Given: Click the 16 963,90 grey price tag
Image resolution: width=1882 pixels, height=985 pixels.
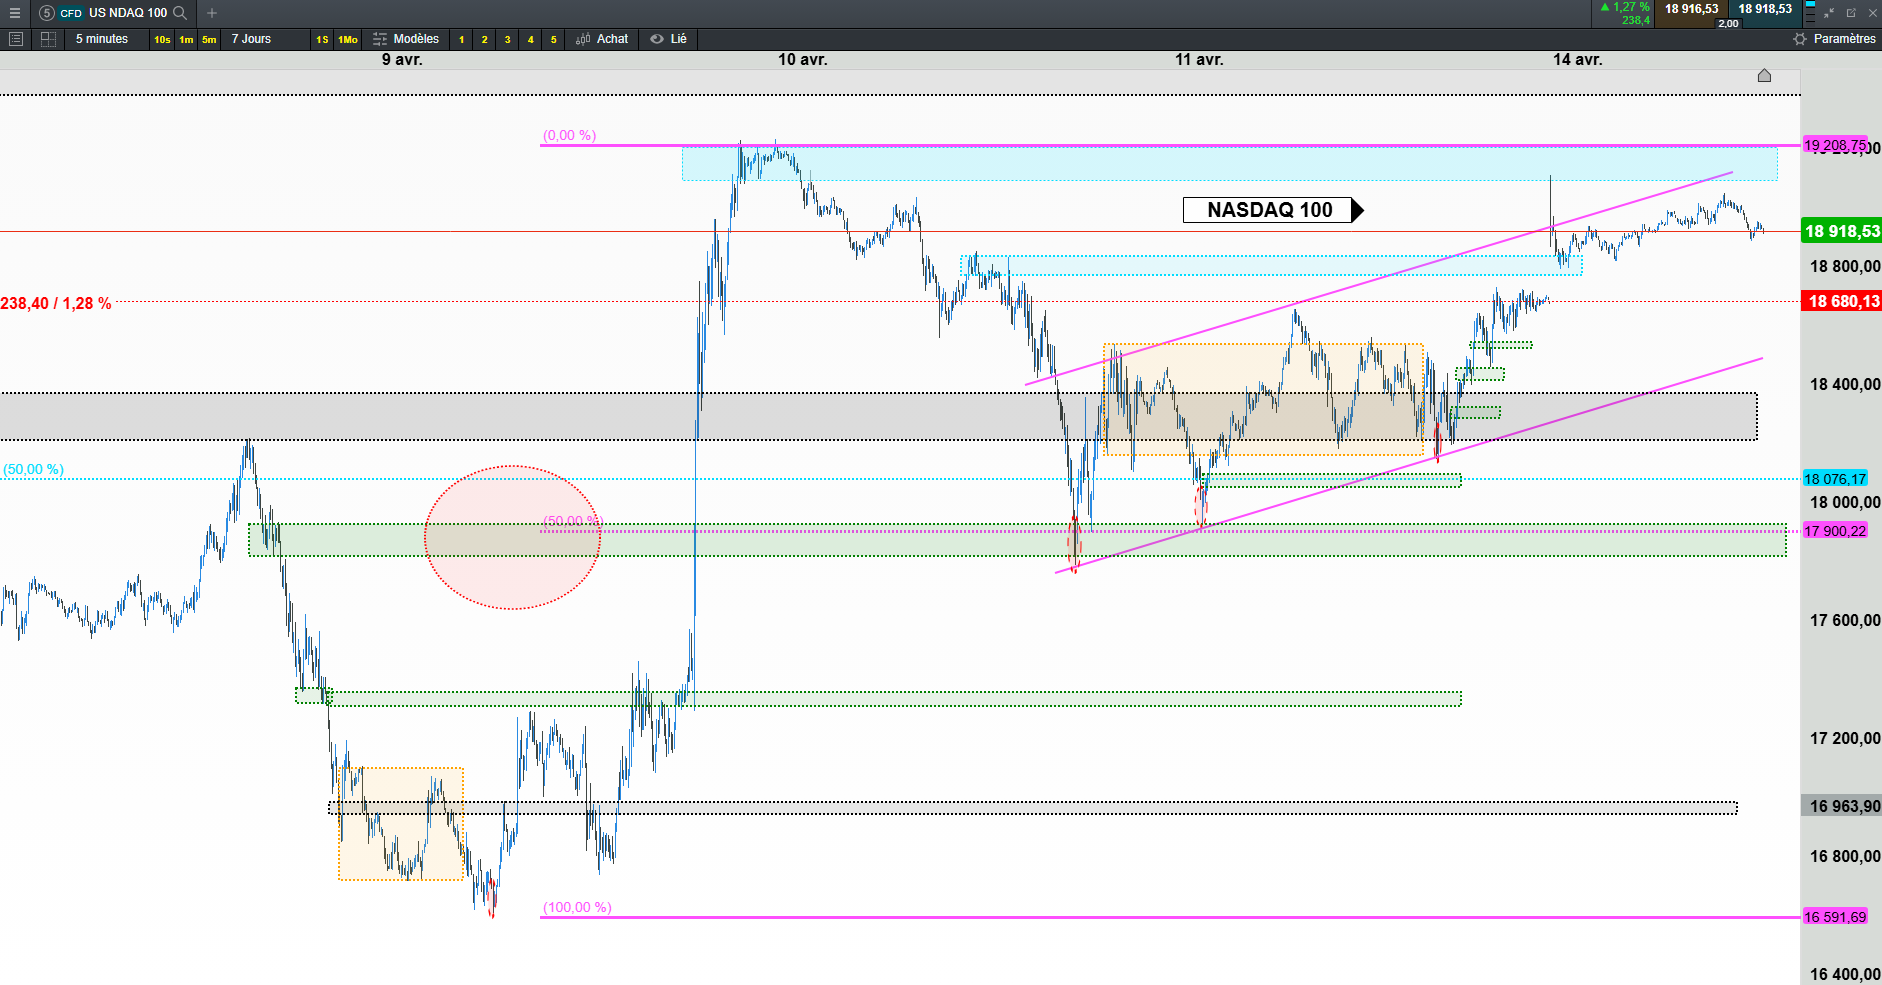Looking at the screenshot, I should (x=1841, y=806).
